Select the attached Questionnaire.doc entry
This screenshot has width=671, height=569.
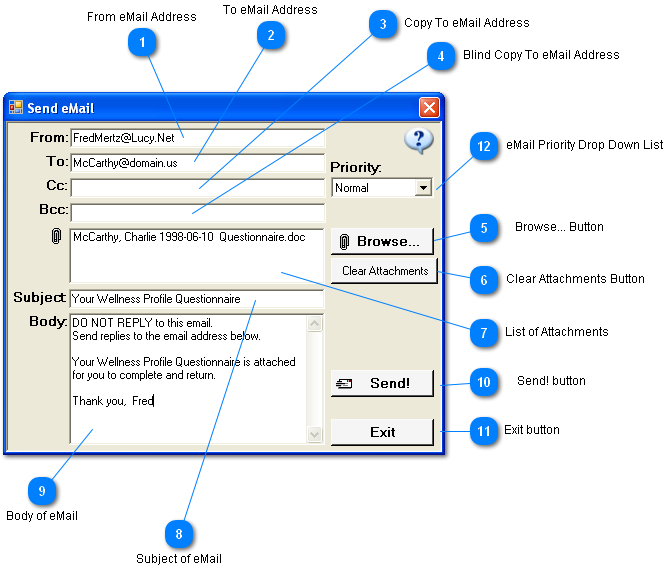pos(189,237)
